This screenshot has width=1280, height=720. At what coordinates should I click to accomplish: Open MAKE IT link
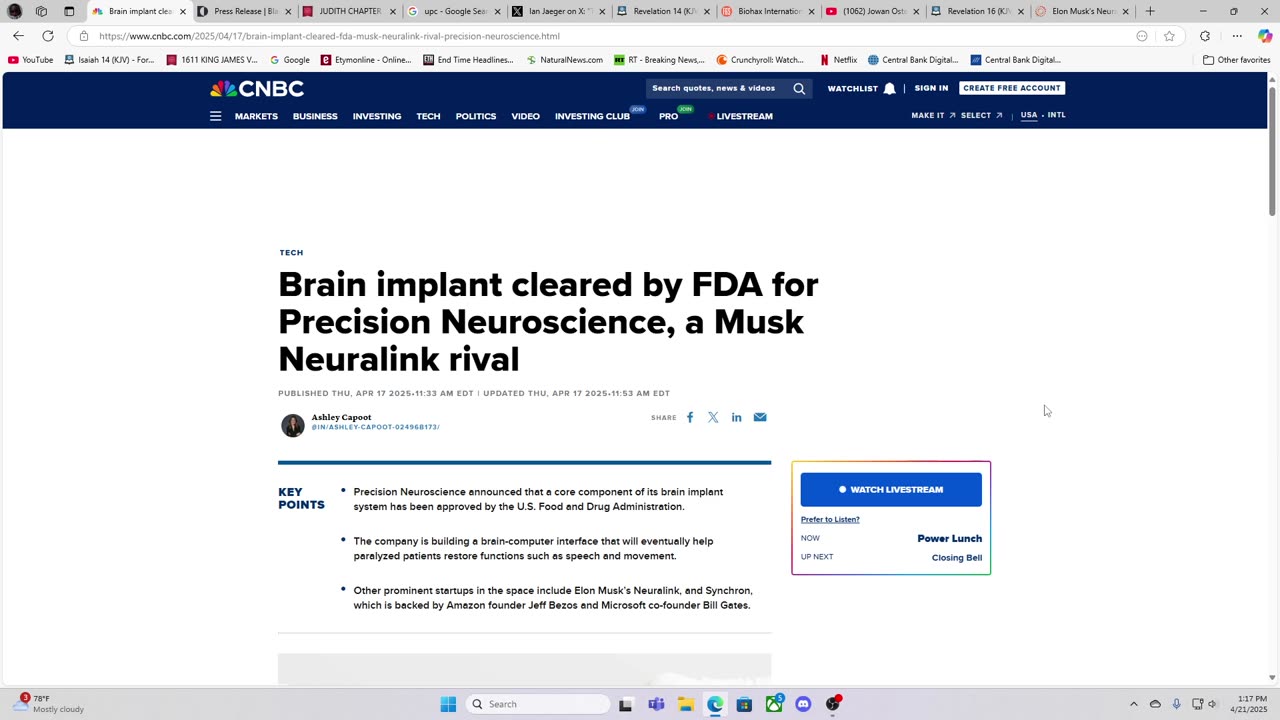pos(933,115)
